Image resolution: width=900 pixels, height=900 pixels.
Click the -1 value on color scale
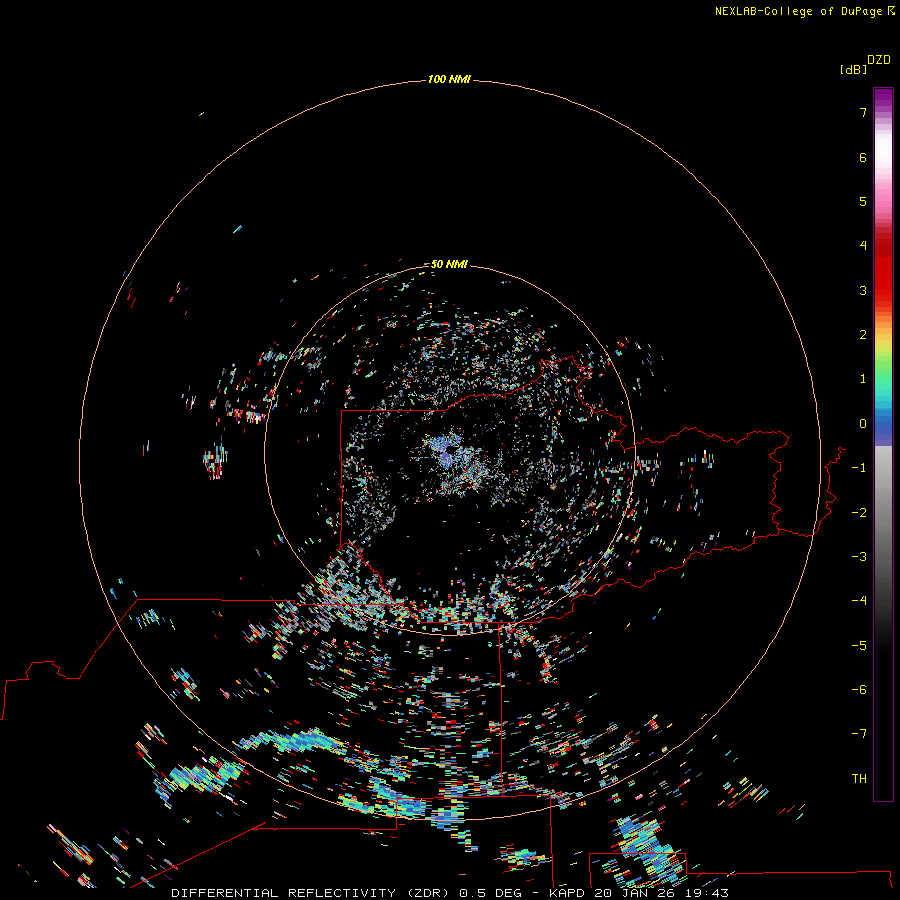859,468
